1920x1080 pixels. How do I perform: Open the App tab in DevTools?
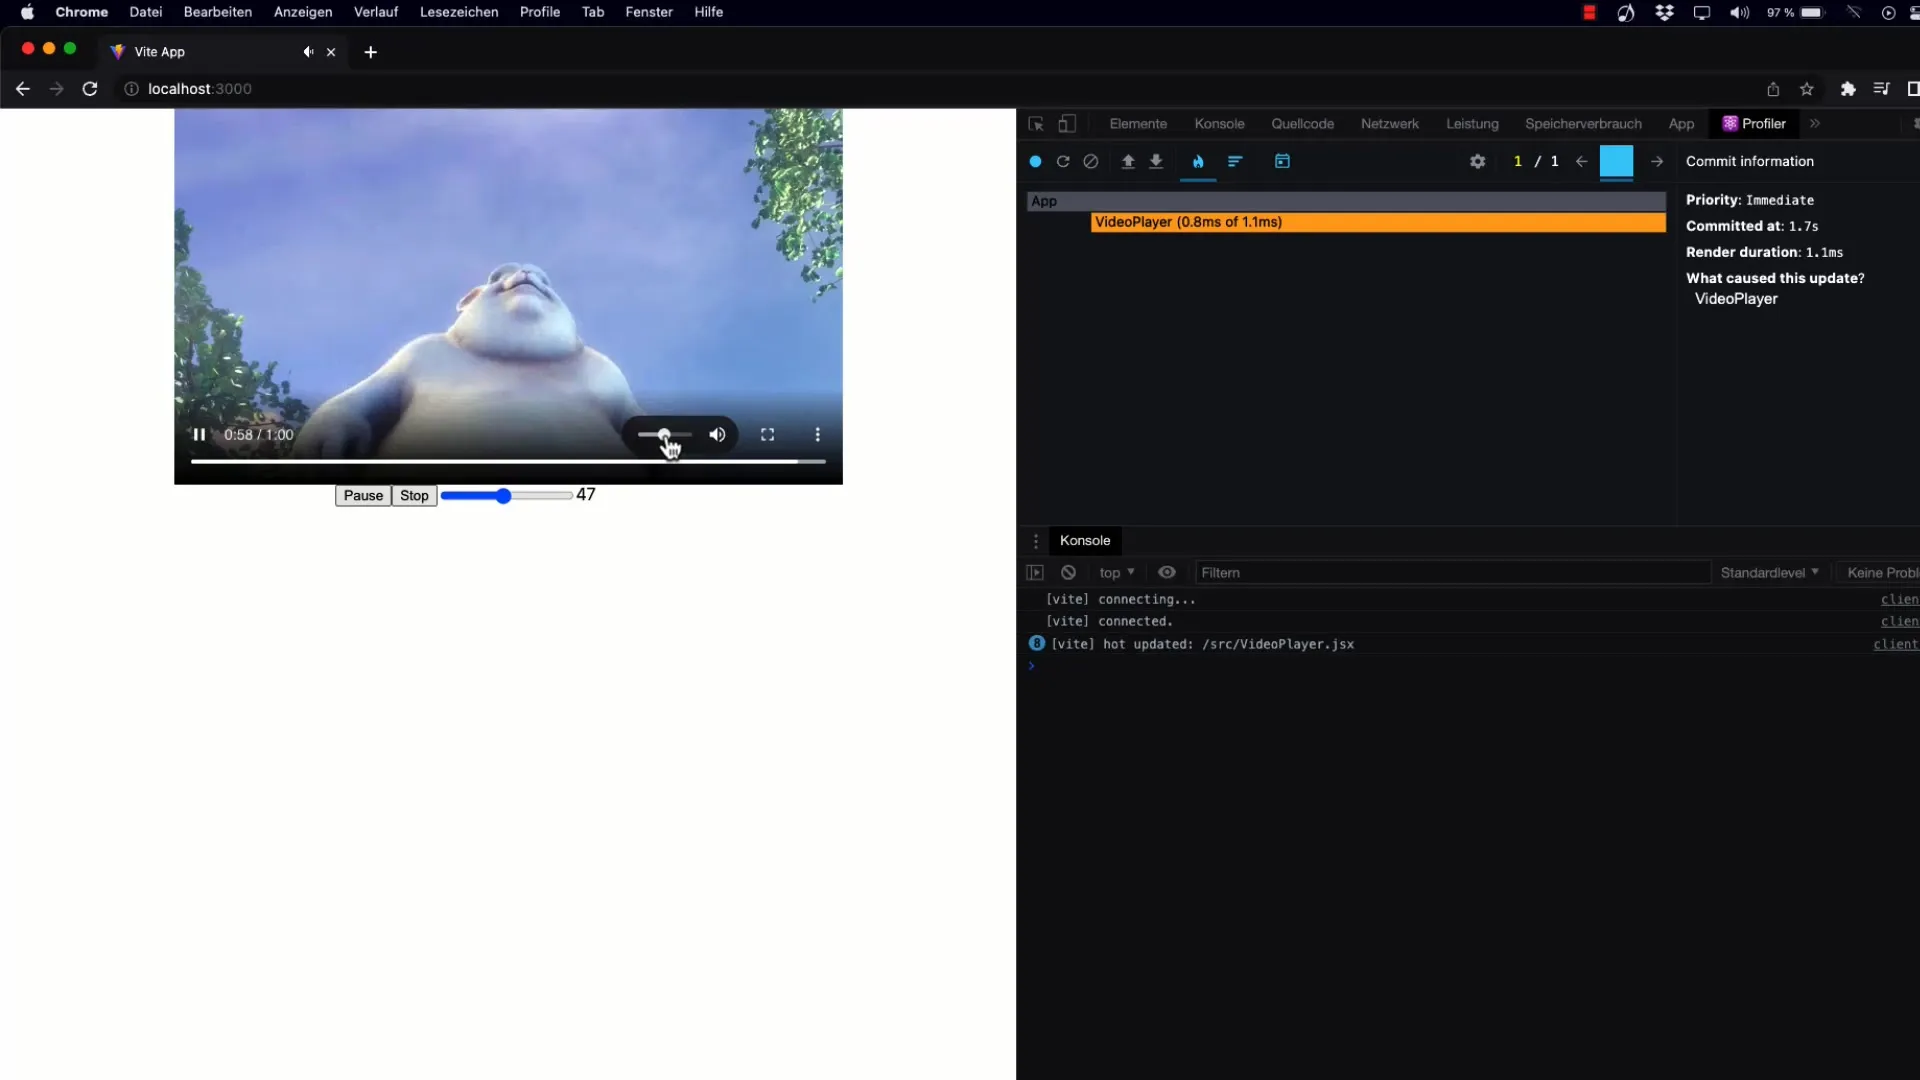pos(1681,124)
